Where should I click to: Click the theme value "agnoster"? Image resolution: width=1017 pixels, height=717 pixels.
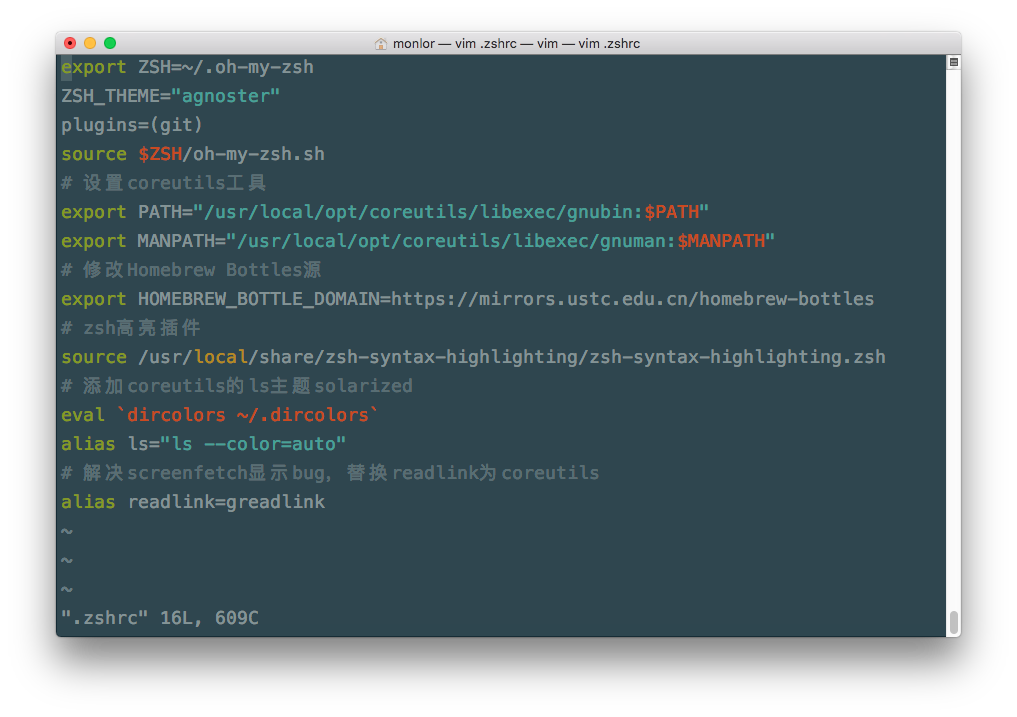coord(225,96)
